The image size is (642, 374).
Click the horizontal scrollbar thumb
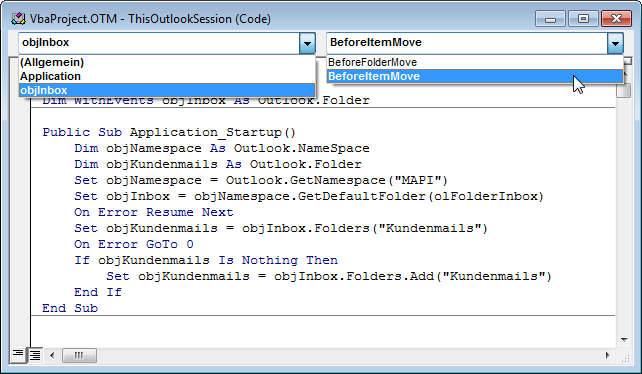point(79,355)
